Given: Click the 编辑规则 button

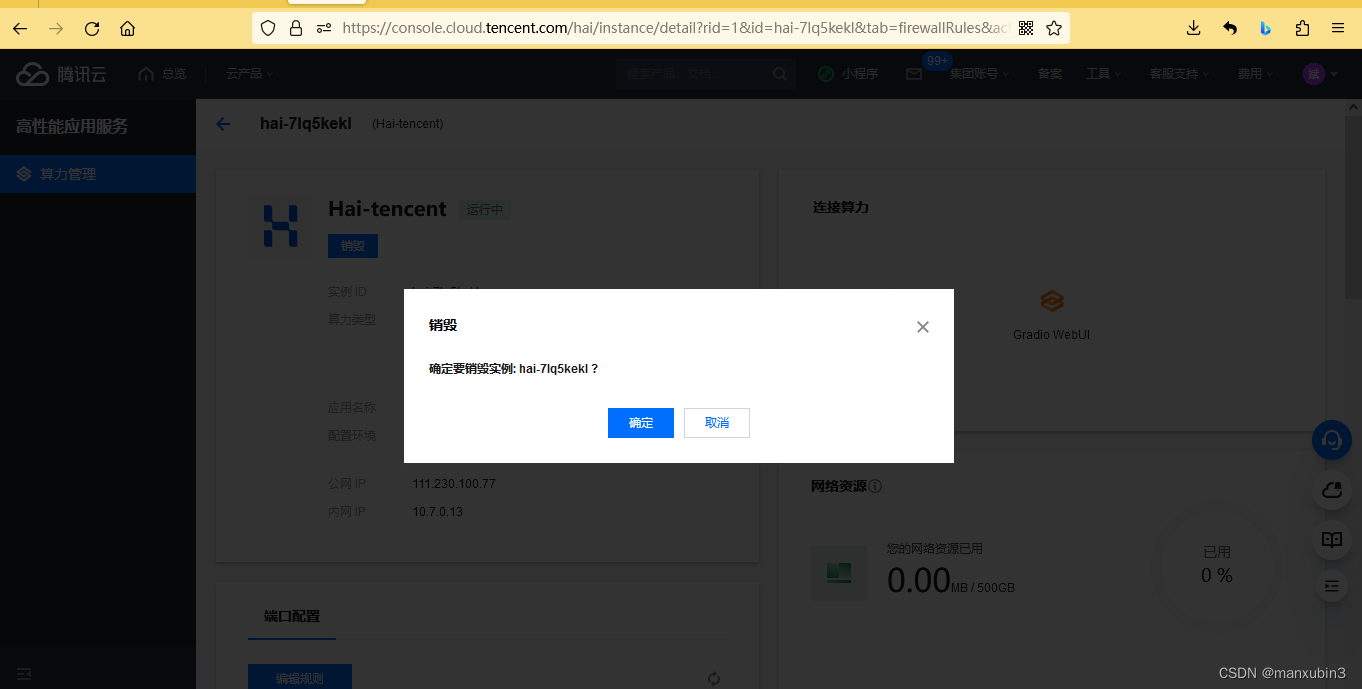Looking at the screenshot, I should 300,677.
